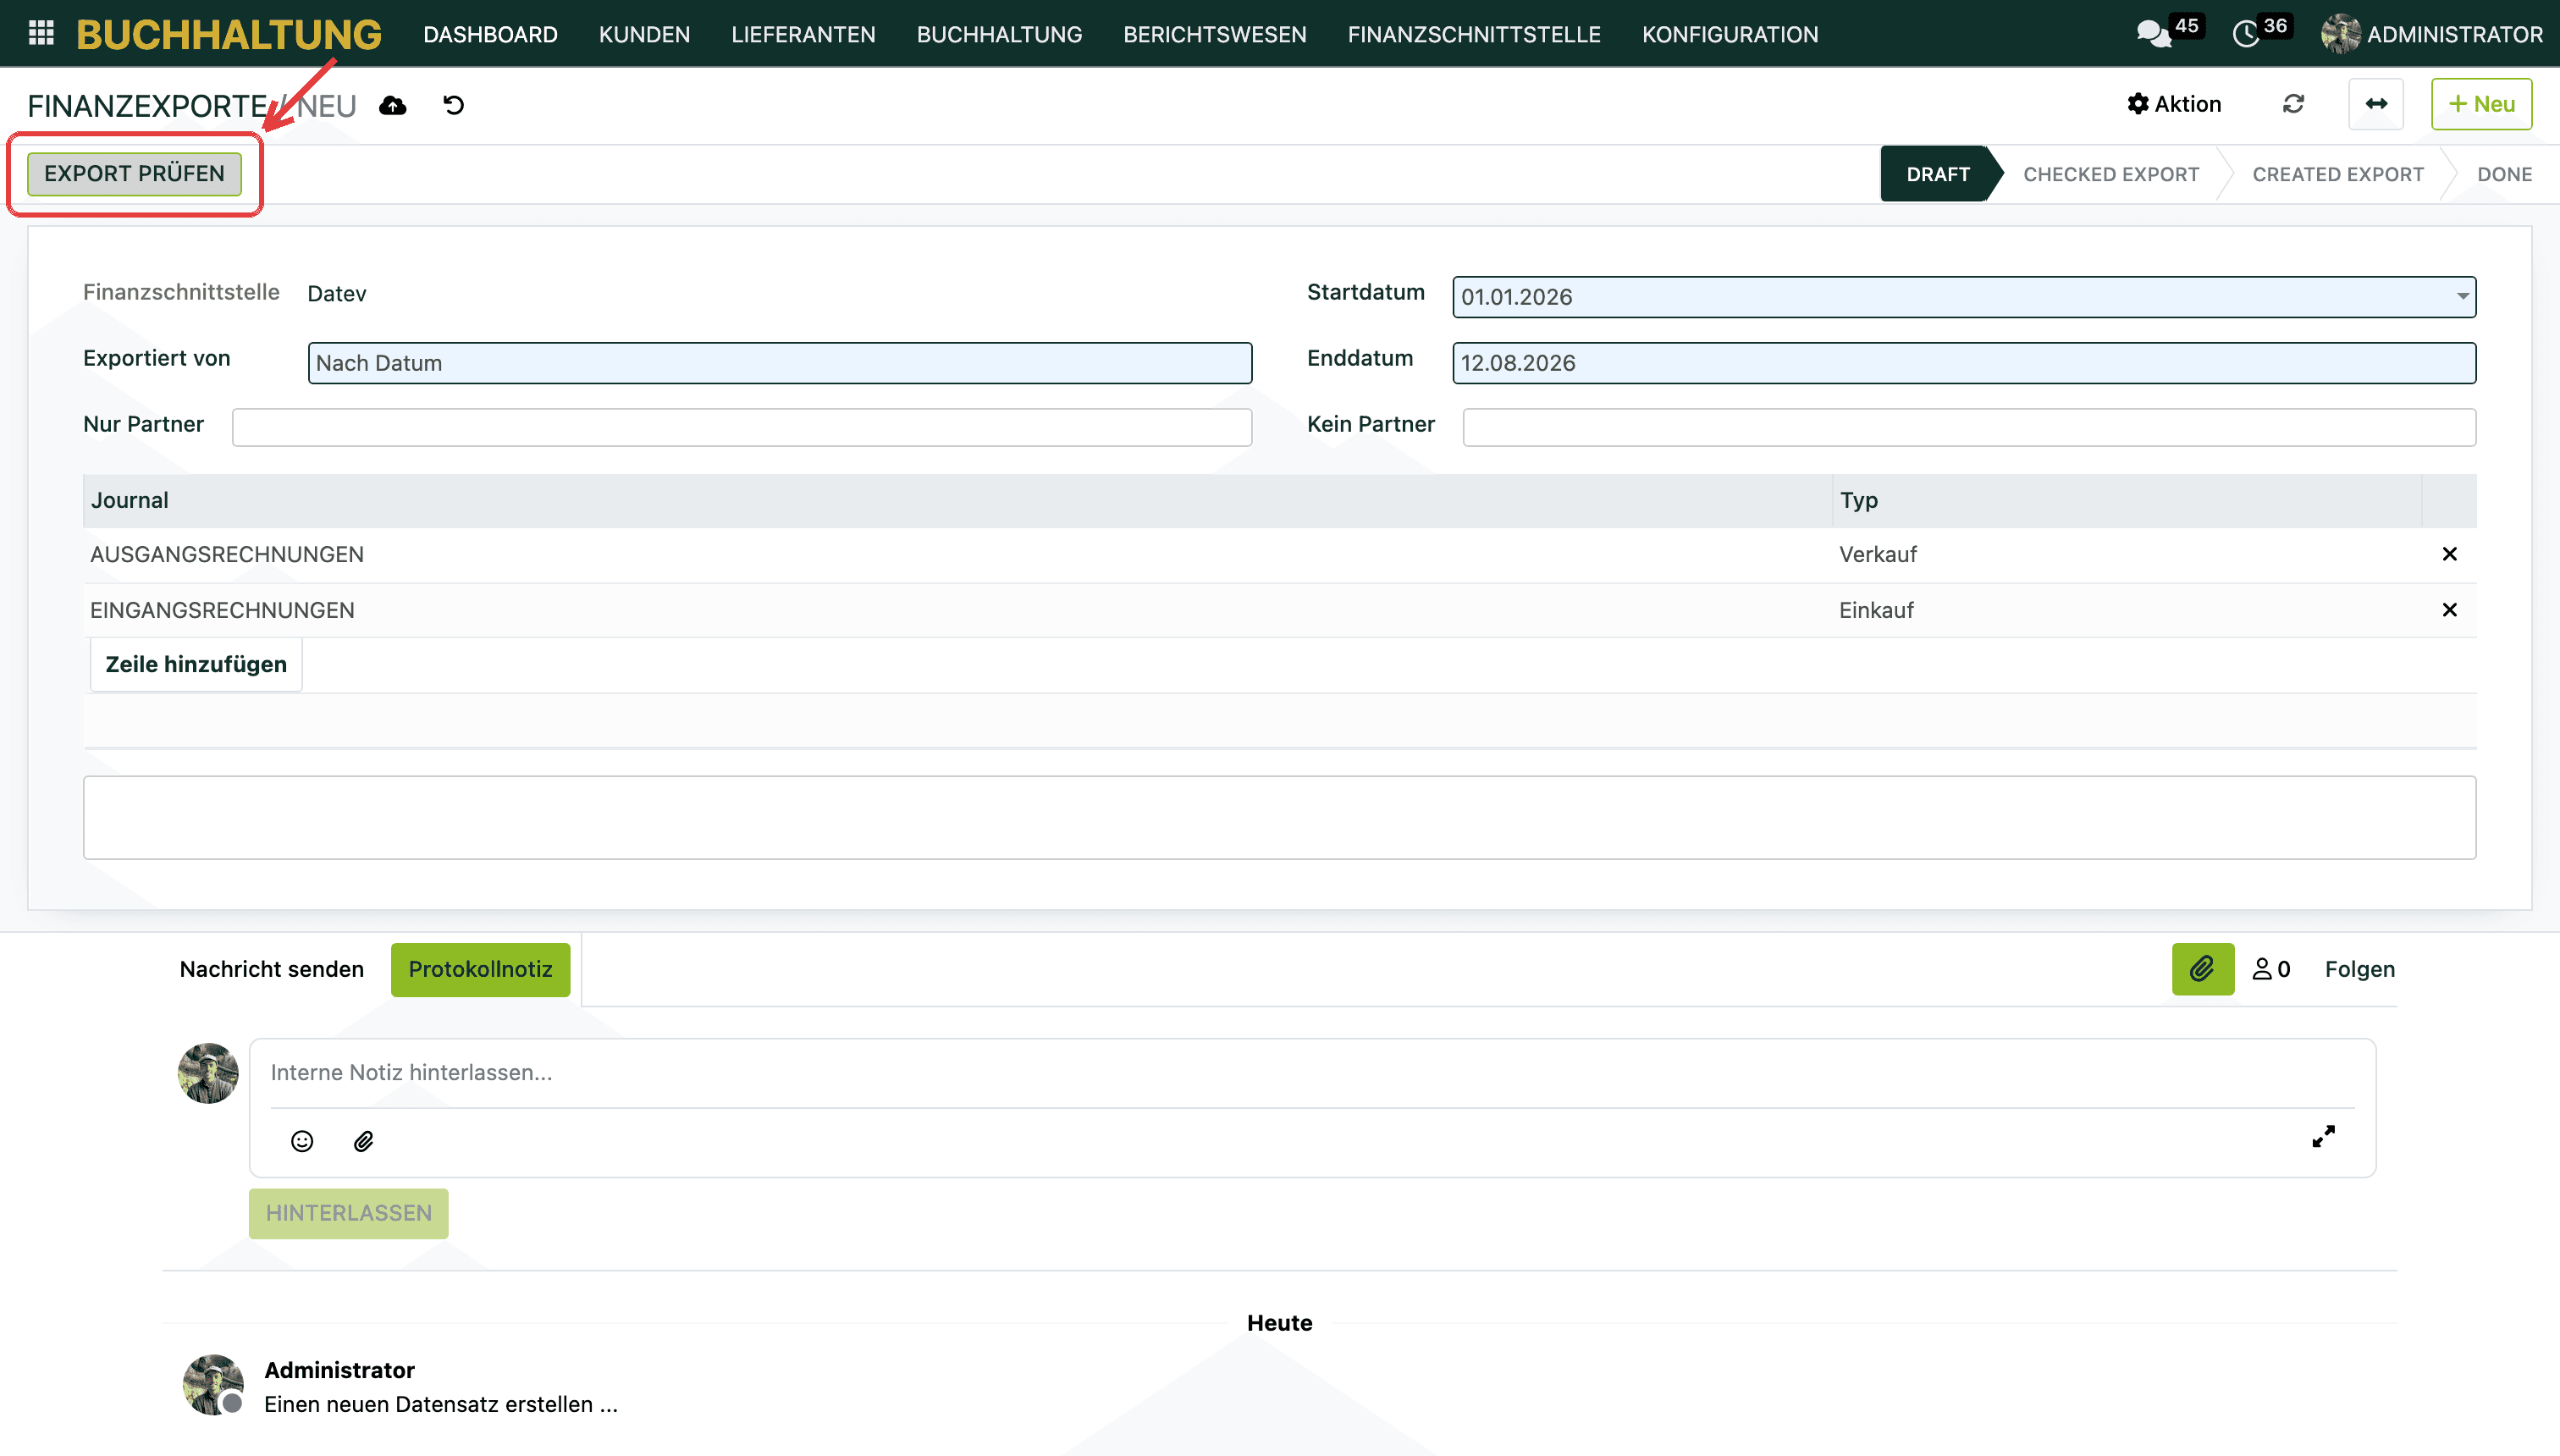Expand the note composer to full size
This screenshot has width=2560, height=1456.
tap(2323, 1137)
